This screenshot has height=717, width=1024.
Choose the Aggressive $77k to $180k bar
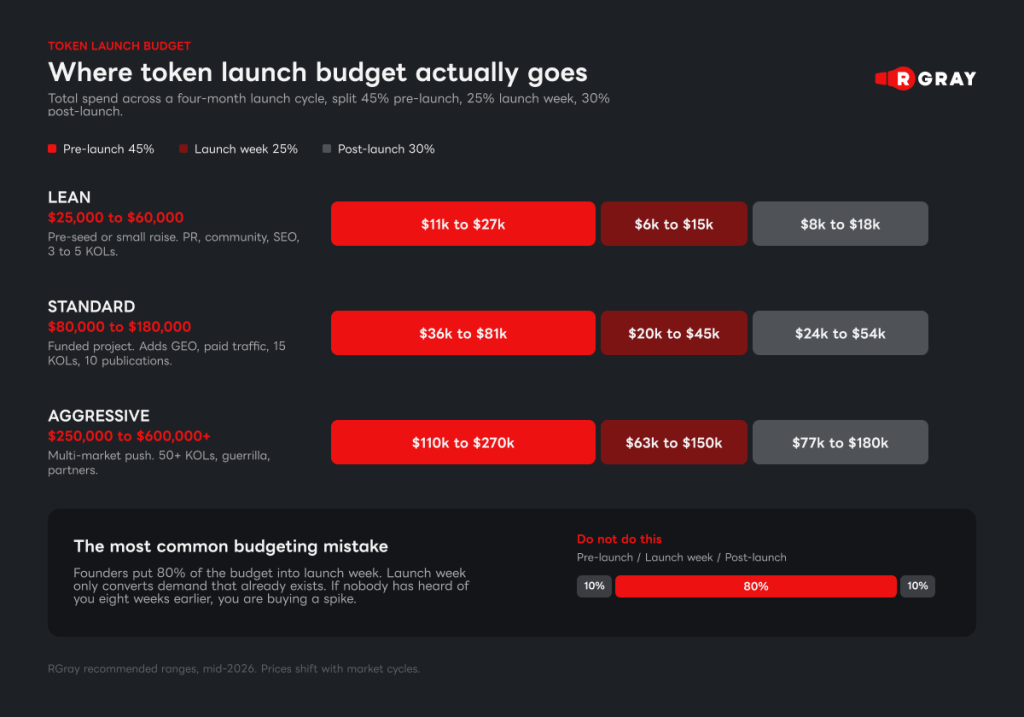coord(840,442)
